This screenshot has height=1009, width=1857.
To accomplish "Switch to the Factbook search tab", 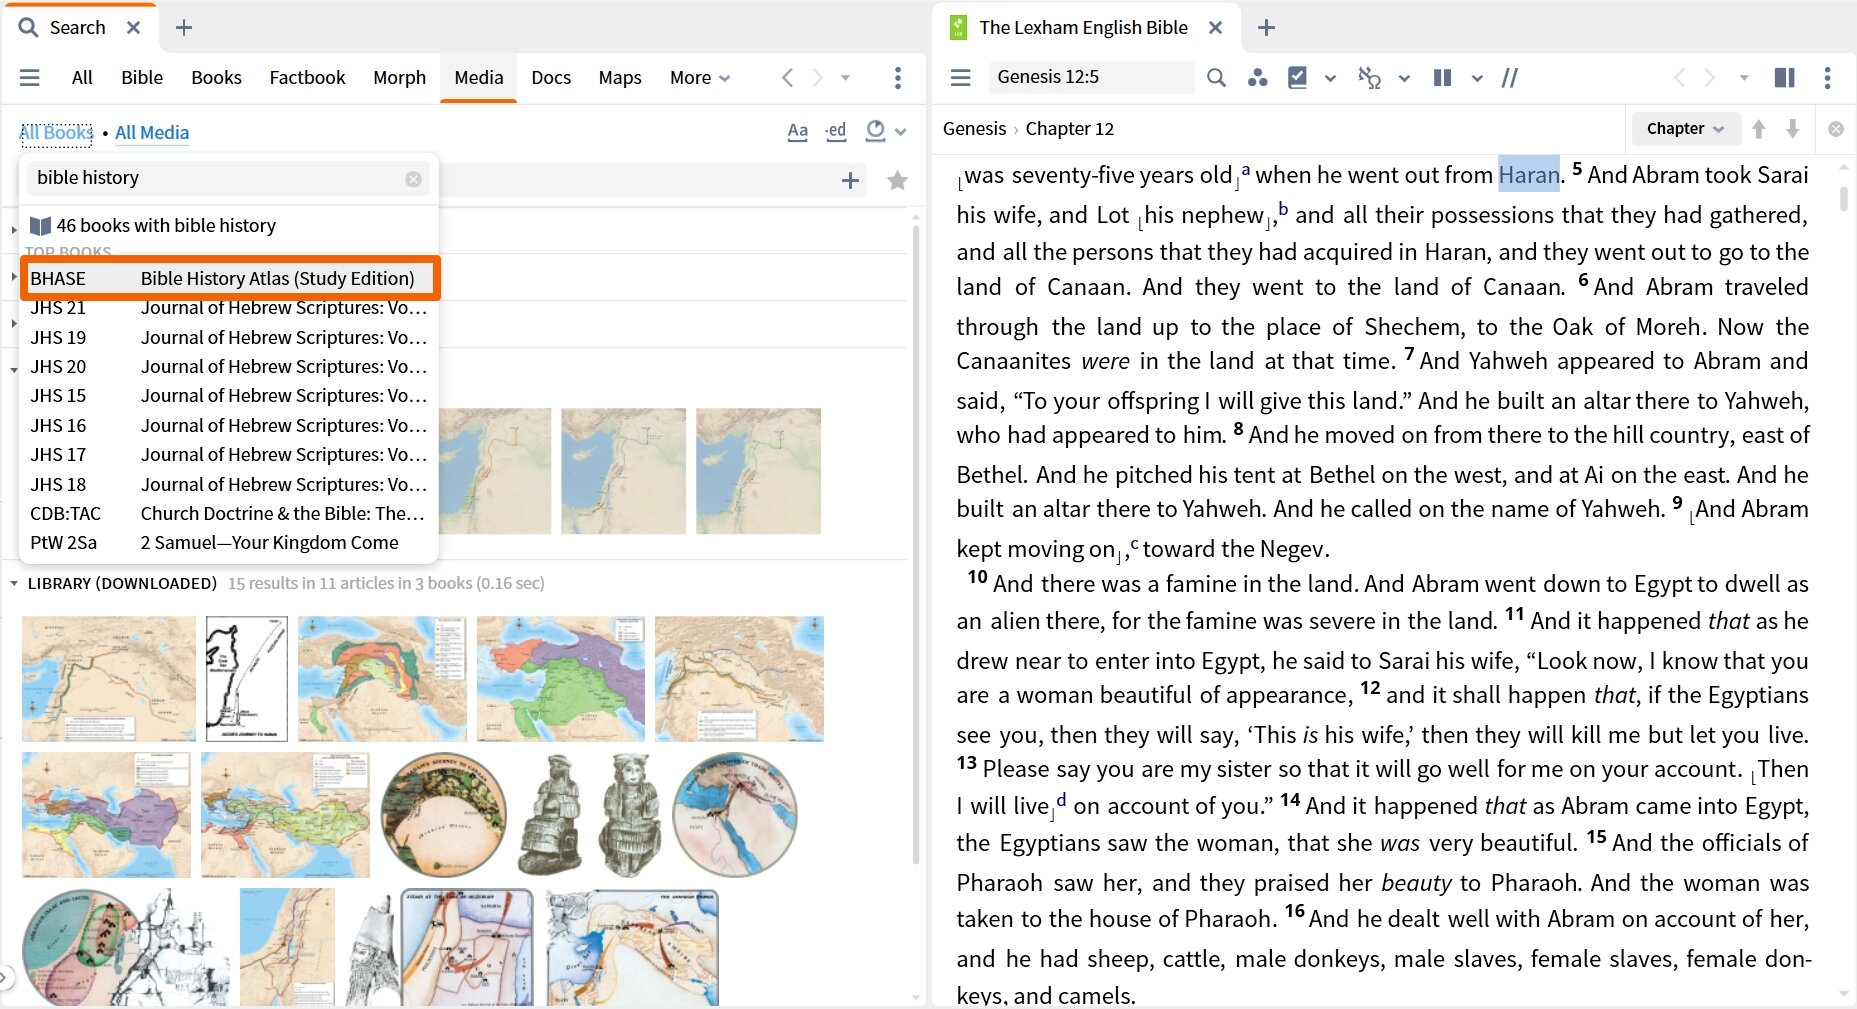I will pyautogui.click(x=307, y=77).
